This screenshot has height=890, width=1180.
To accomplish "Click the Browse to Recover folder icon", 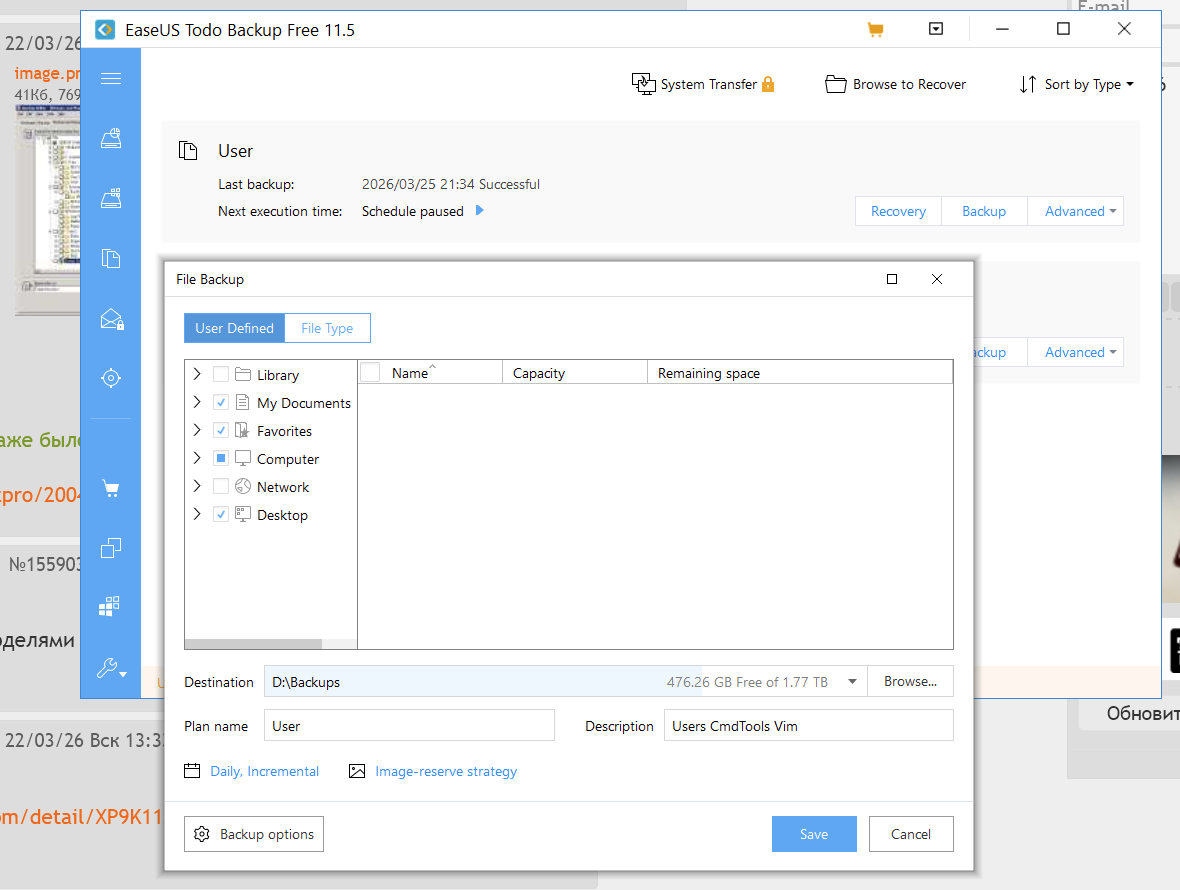I will 835,84.
